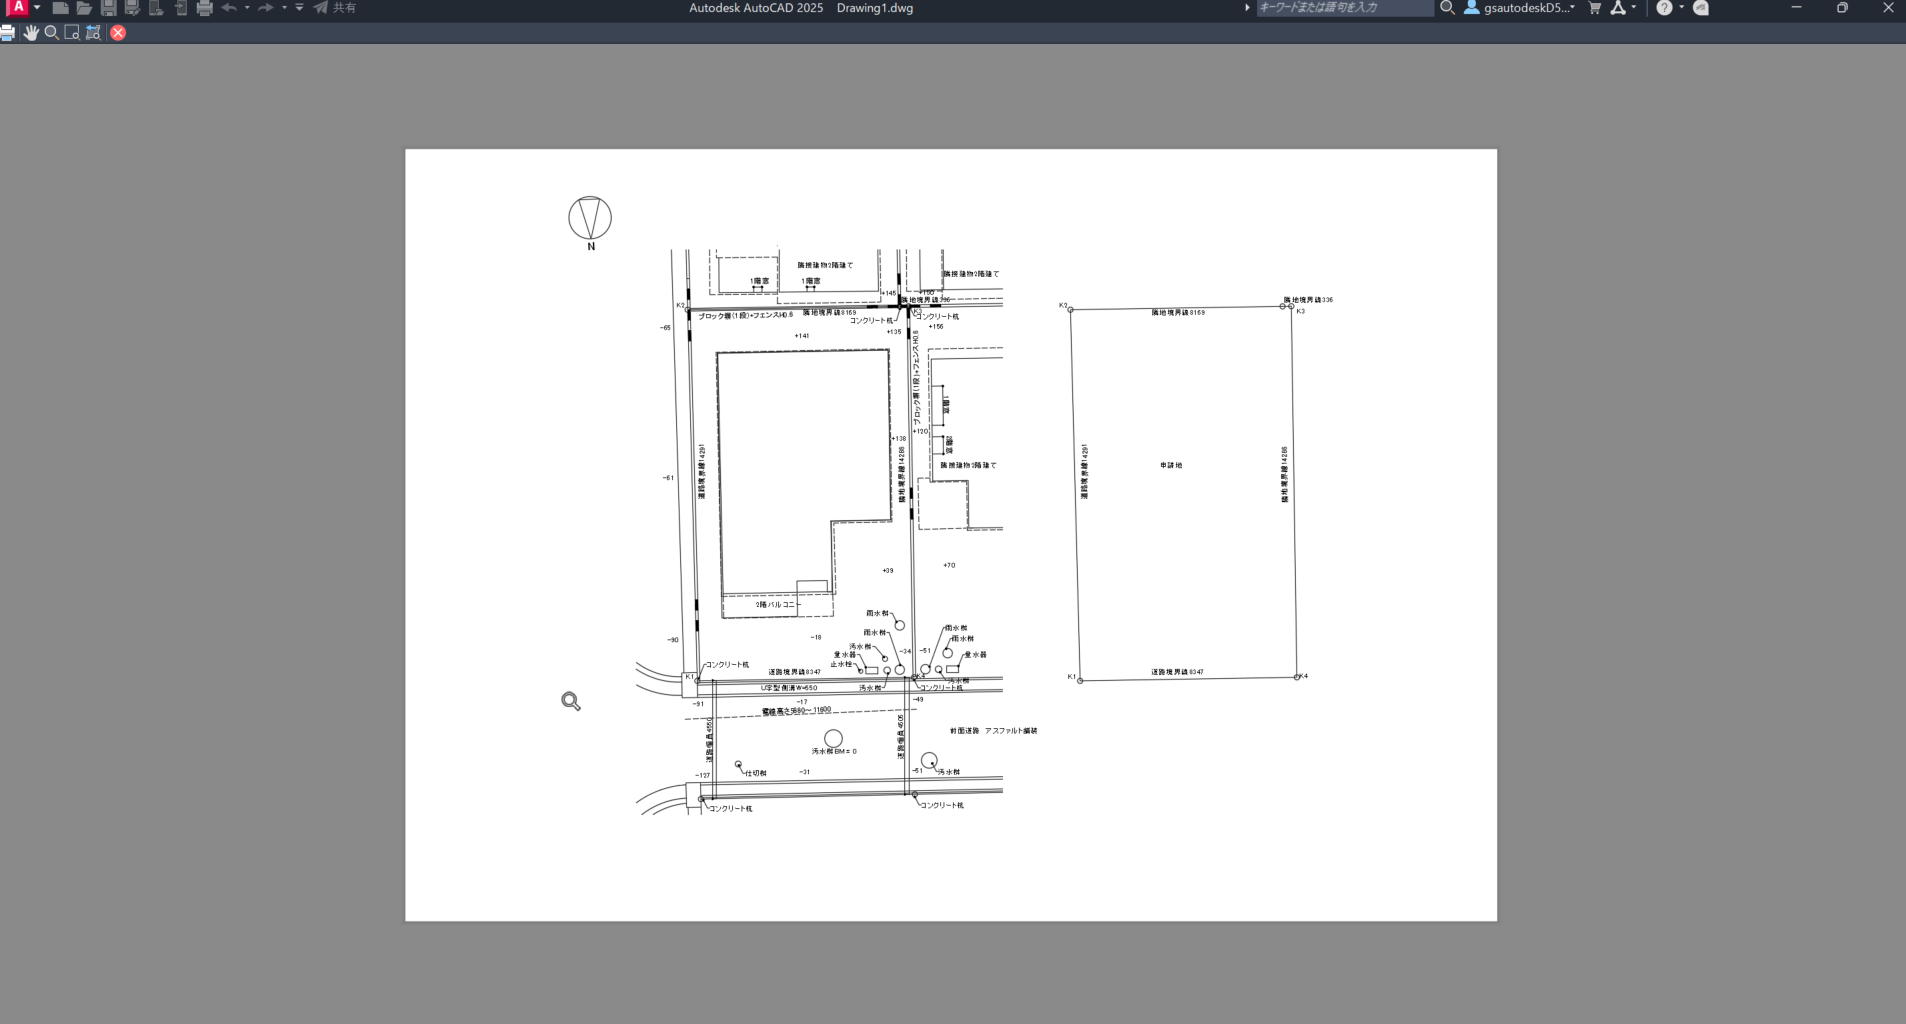
Task: Click the Save floppy disk icon
Action: [108, 8]
